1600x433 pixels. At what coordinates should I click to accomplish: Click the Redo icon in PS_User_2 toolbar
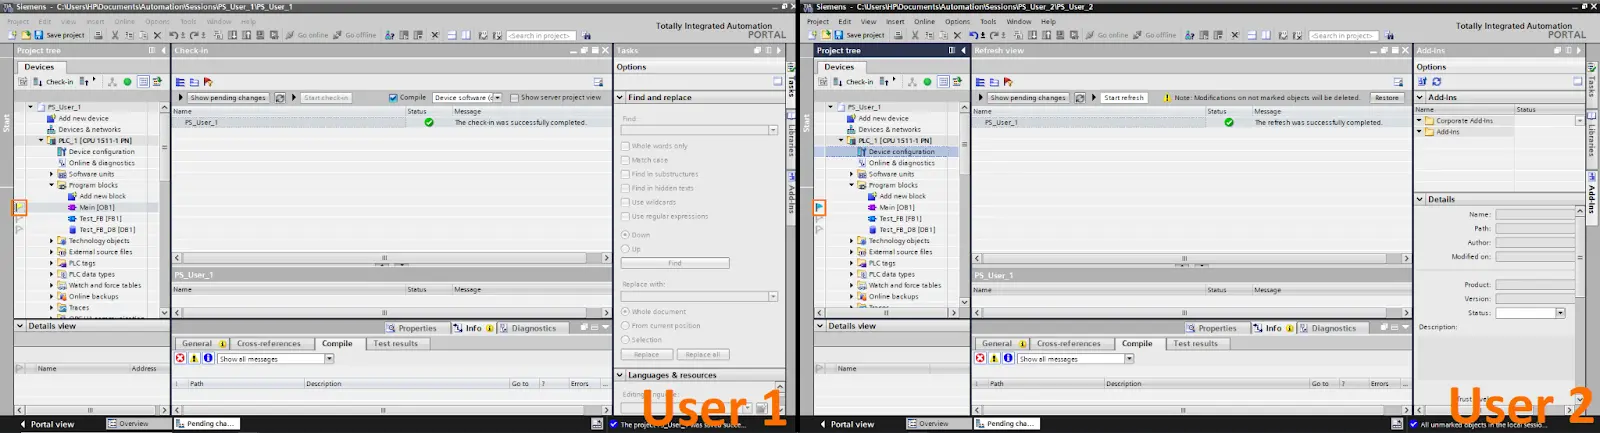point(993,35)
